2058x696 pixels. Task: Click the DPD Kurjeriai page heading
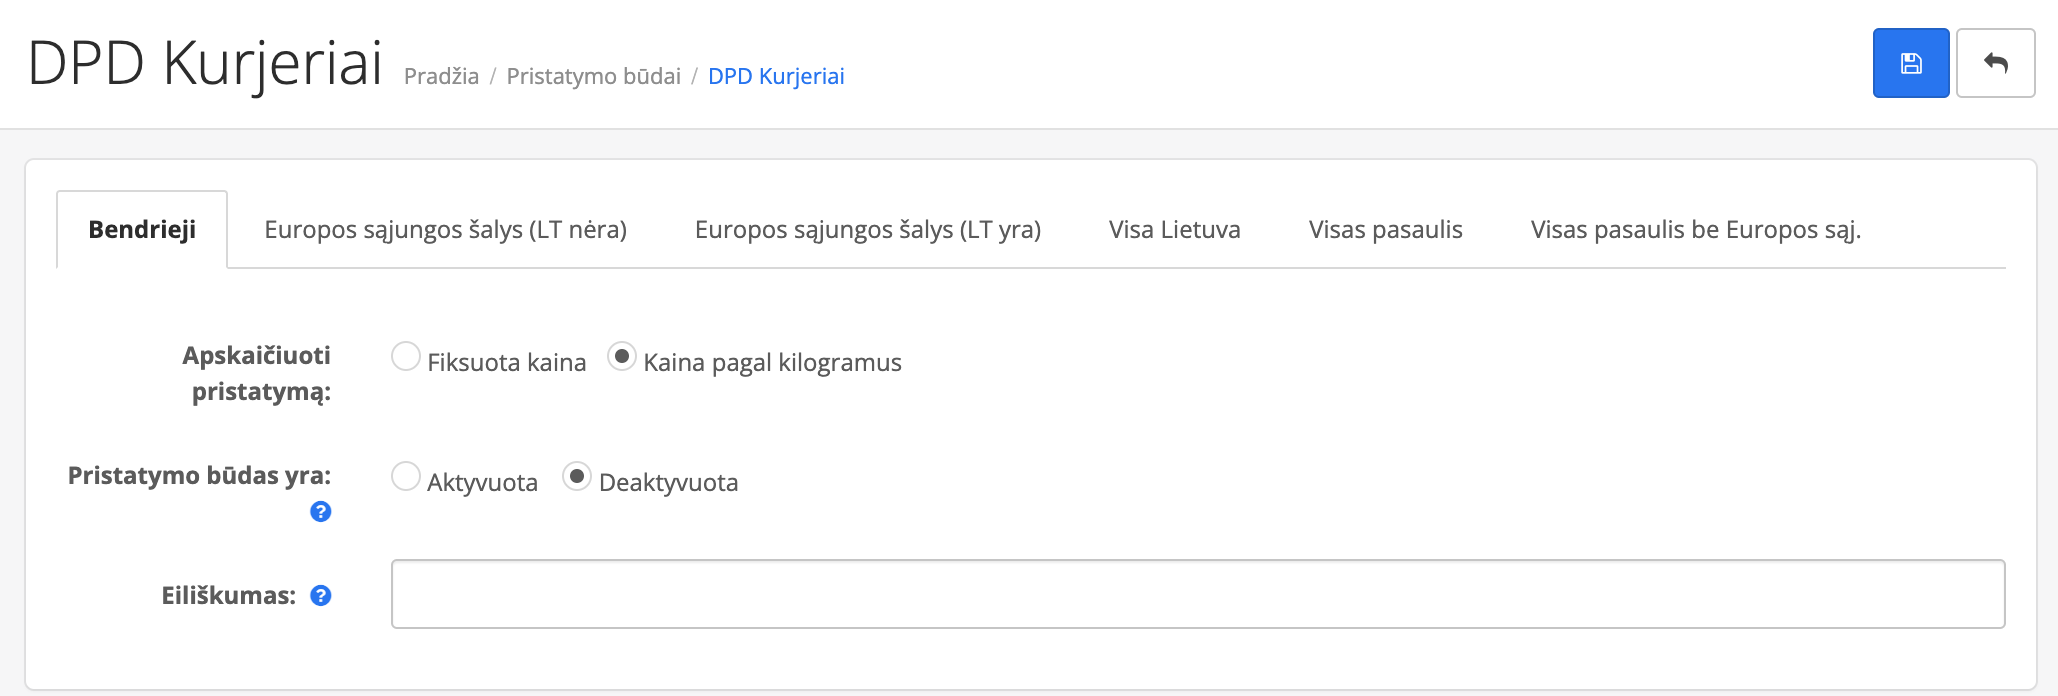point(205,63)
